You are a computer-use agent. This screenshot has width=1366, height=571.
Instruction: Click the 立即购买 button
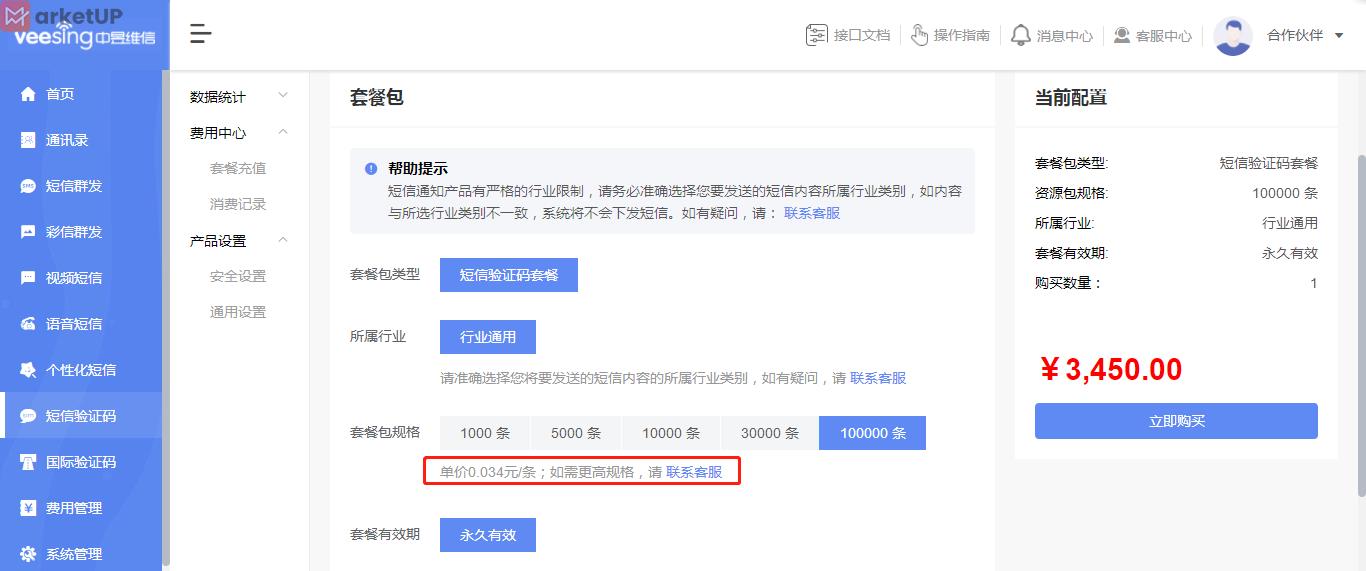pyautogui.click(x=1176, y=421)
